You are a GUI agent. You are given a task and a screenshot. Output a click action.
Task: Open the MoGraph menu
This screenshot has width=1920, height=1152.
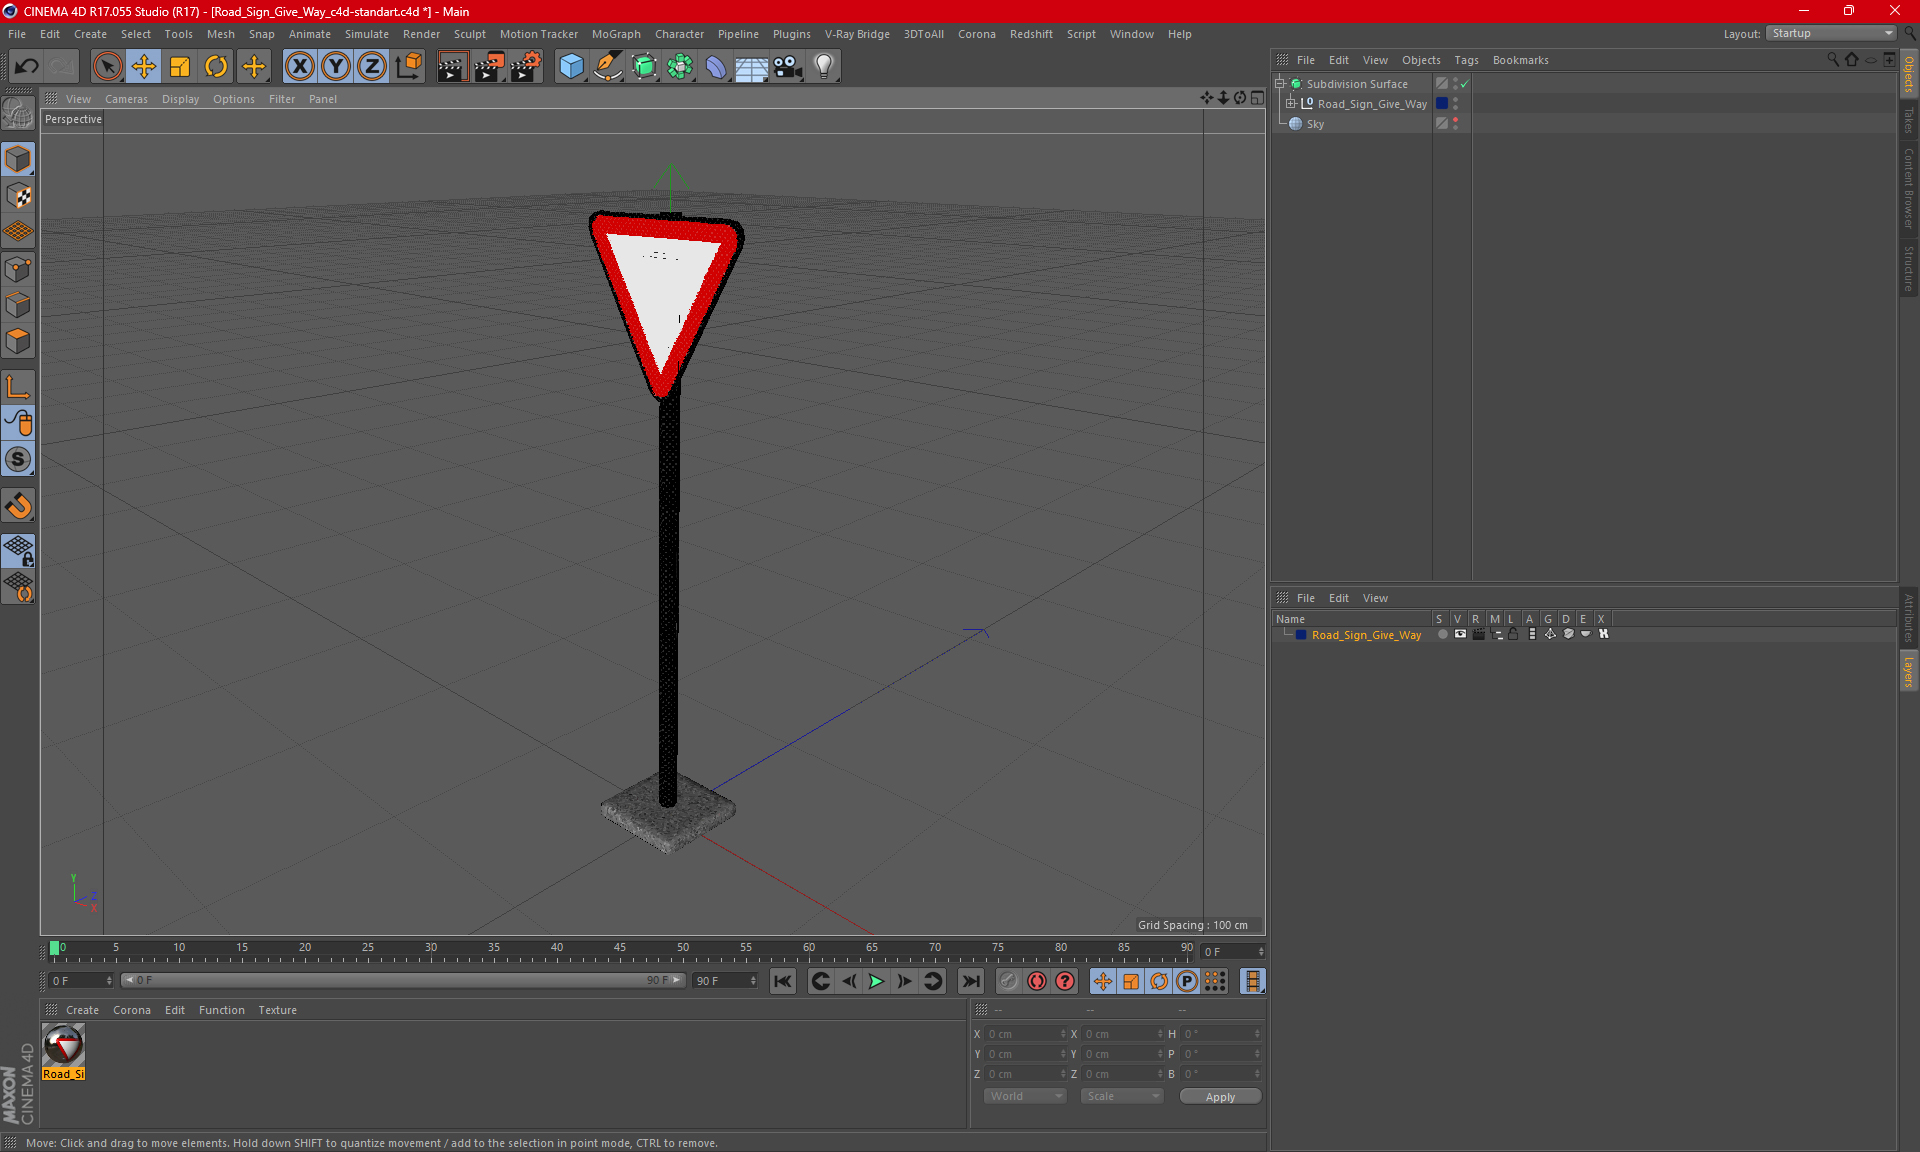pos(615,34)
